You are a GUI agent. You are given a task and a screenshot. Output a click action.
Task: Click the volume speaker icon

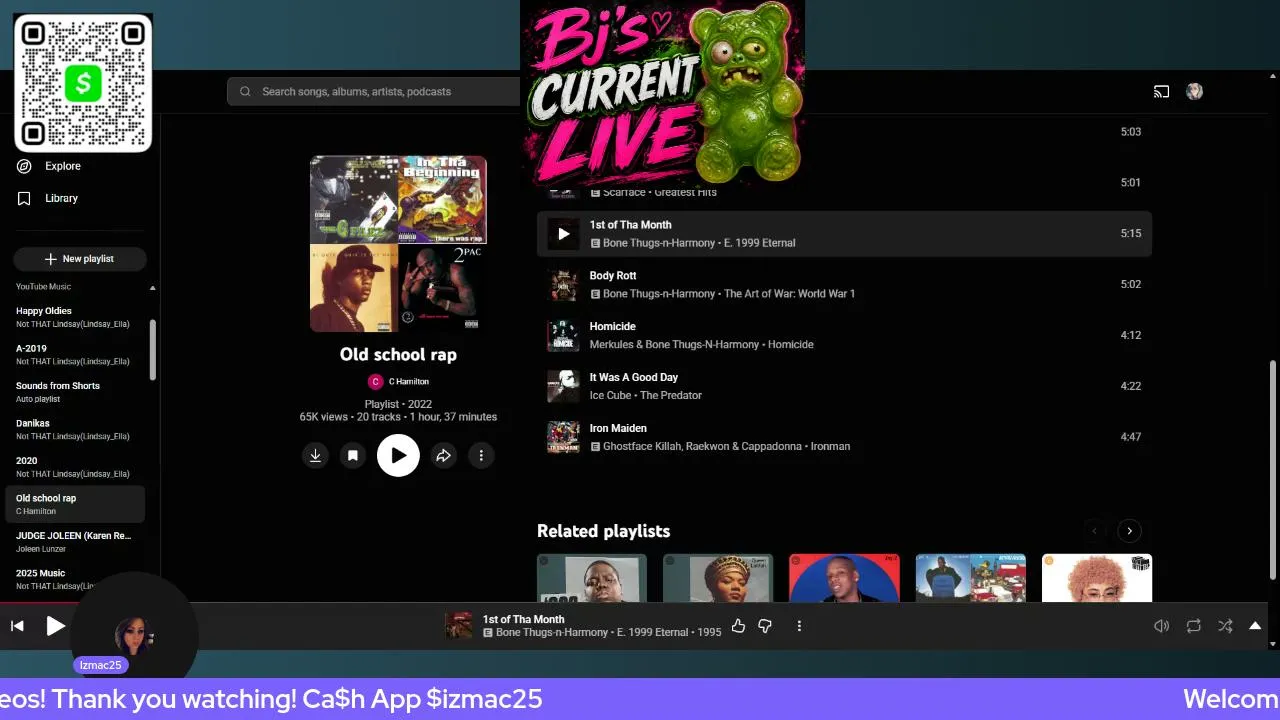tap(1161, 626)
